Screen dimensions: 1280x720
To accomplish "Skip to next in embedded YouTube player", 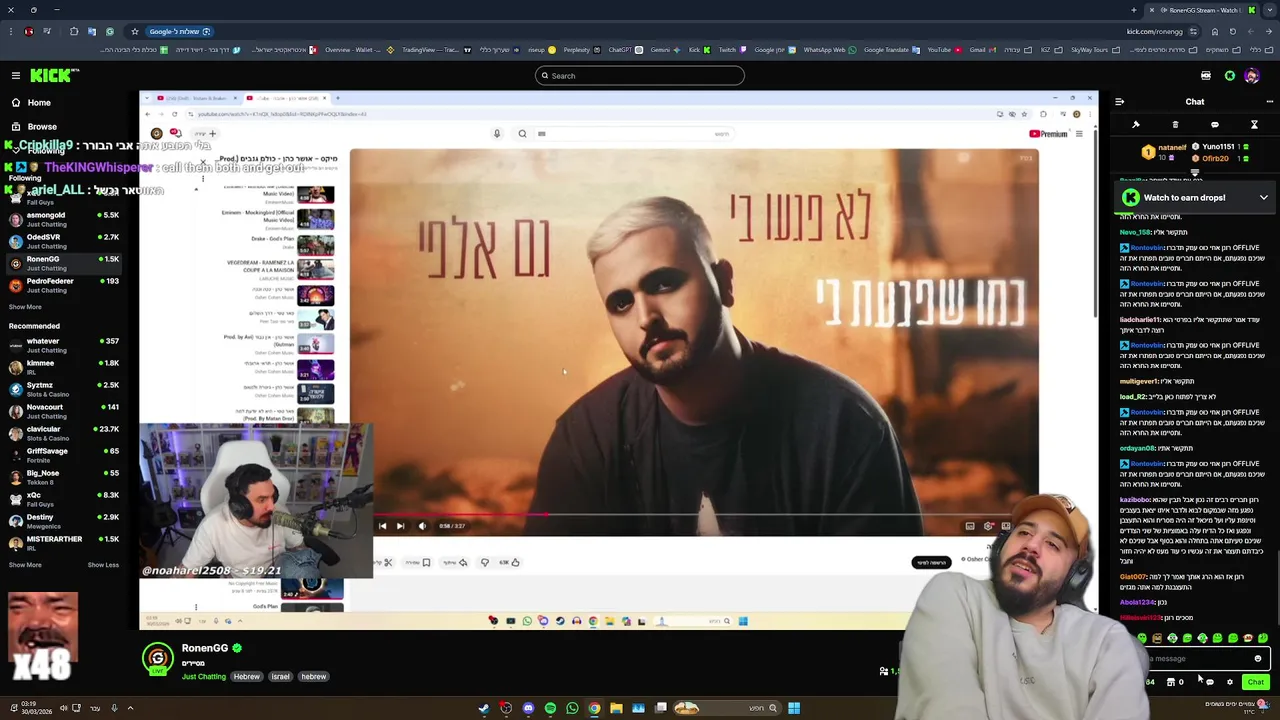I will click(400, 526).
